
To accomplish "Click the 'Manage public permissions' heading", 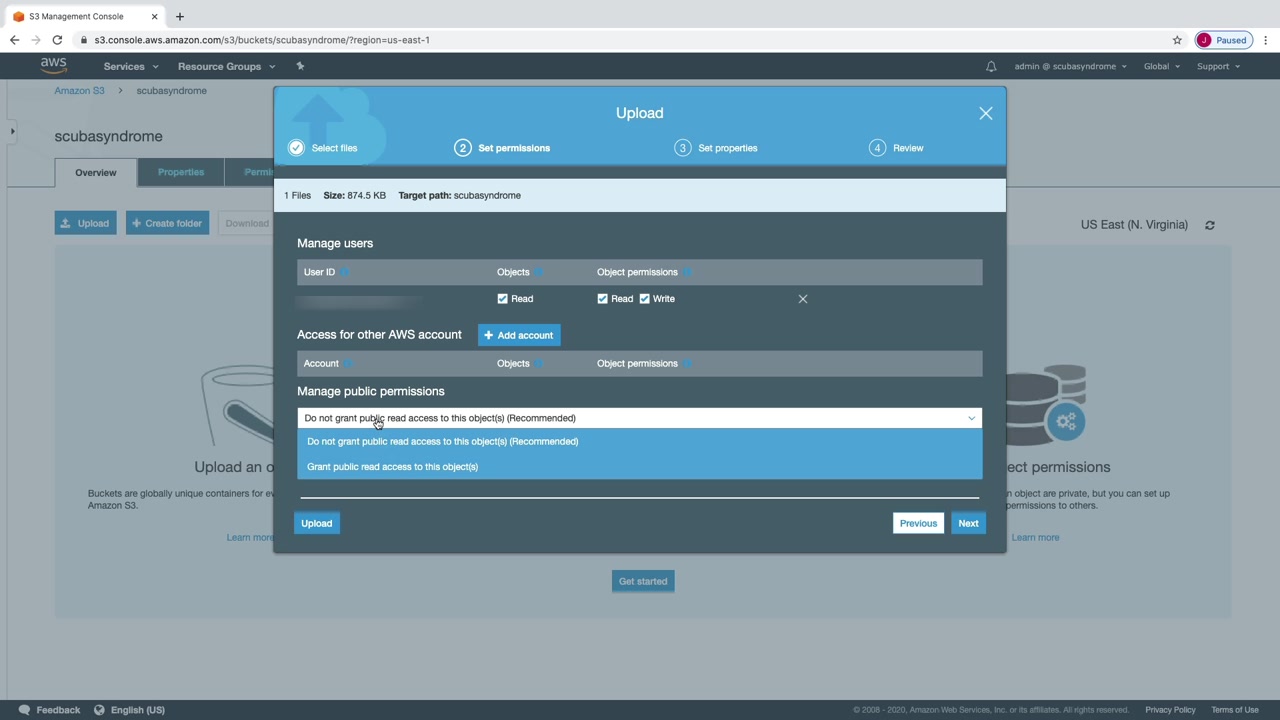I will point(371,391).
